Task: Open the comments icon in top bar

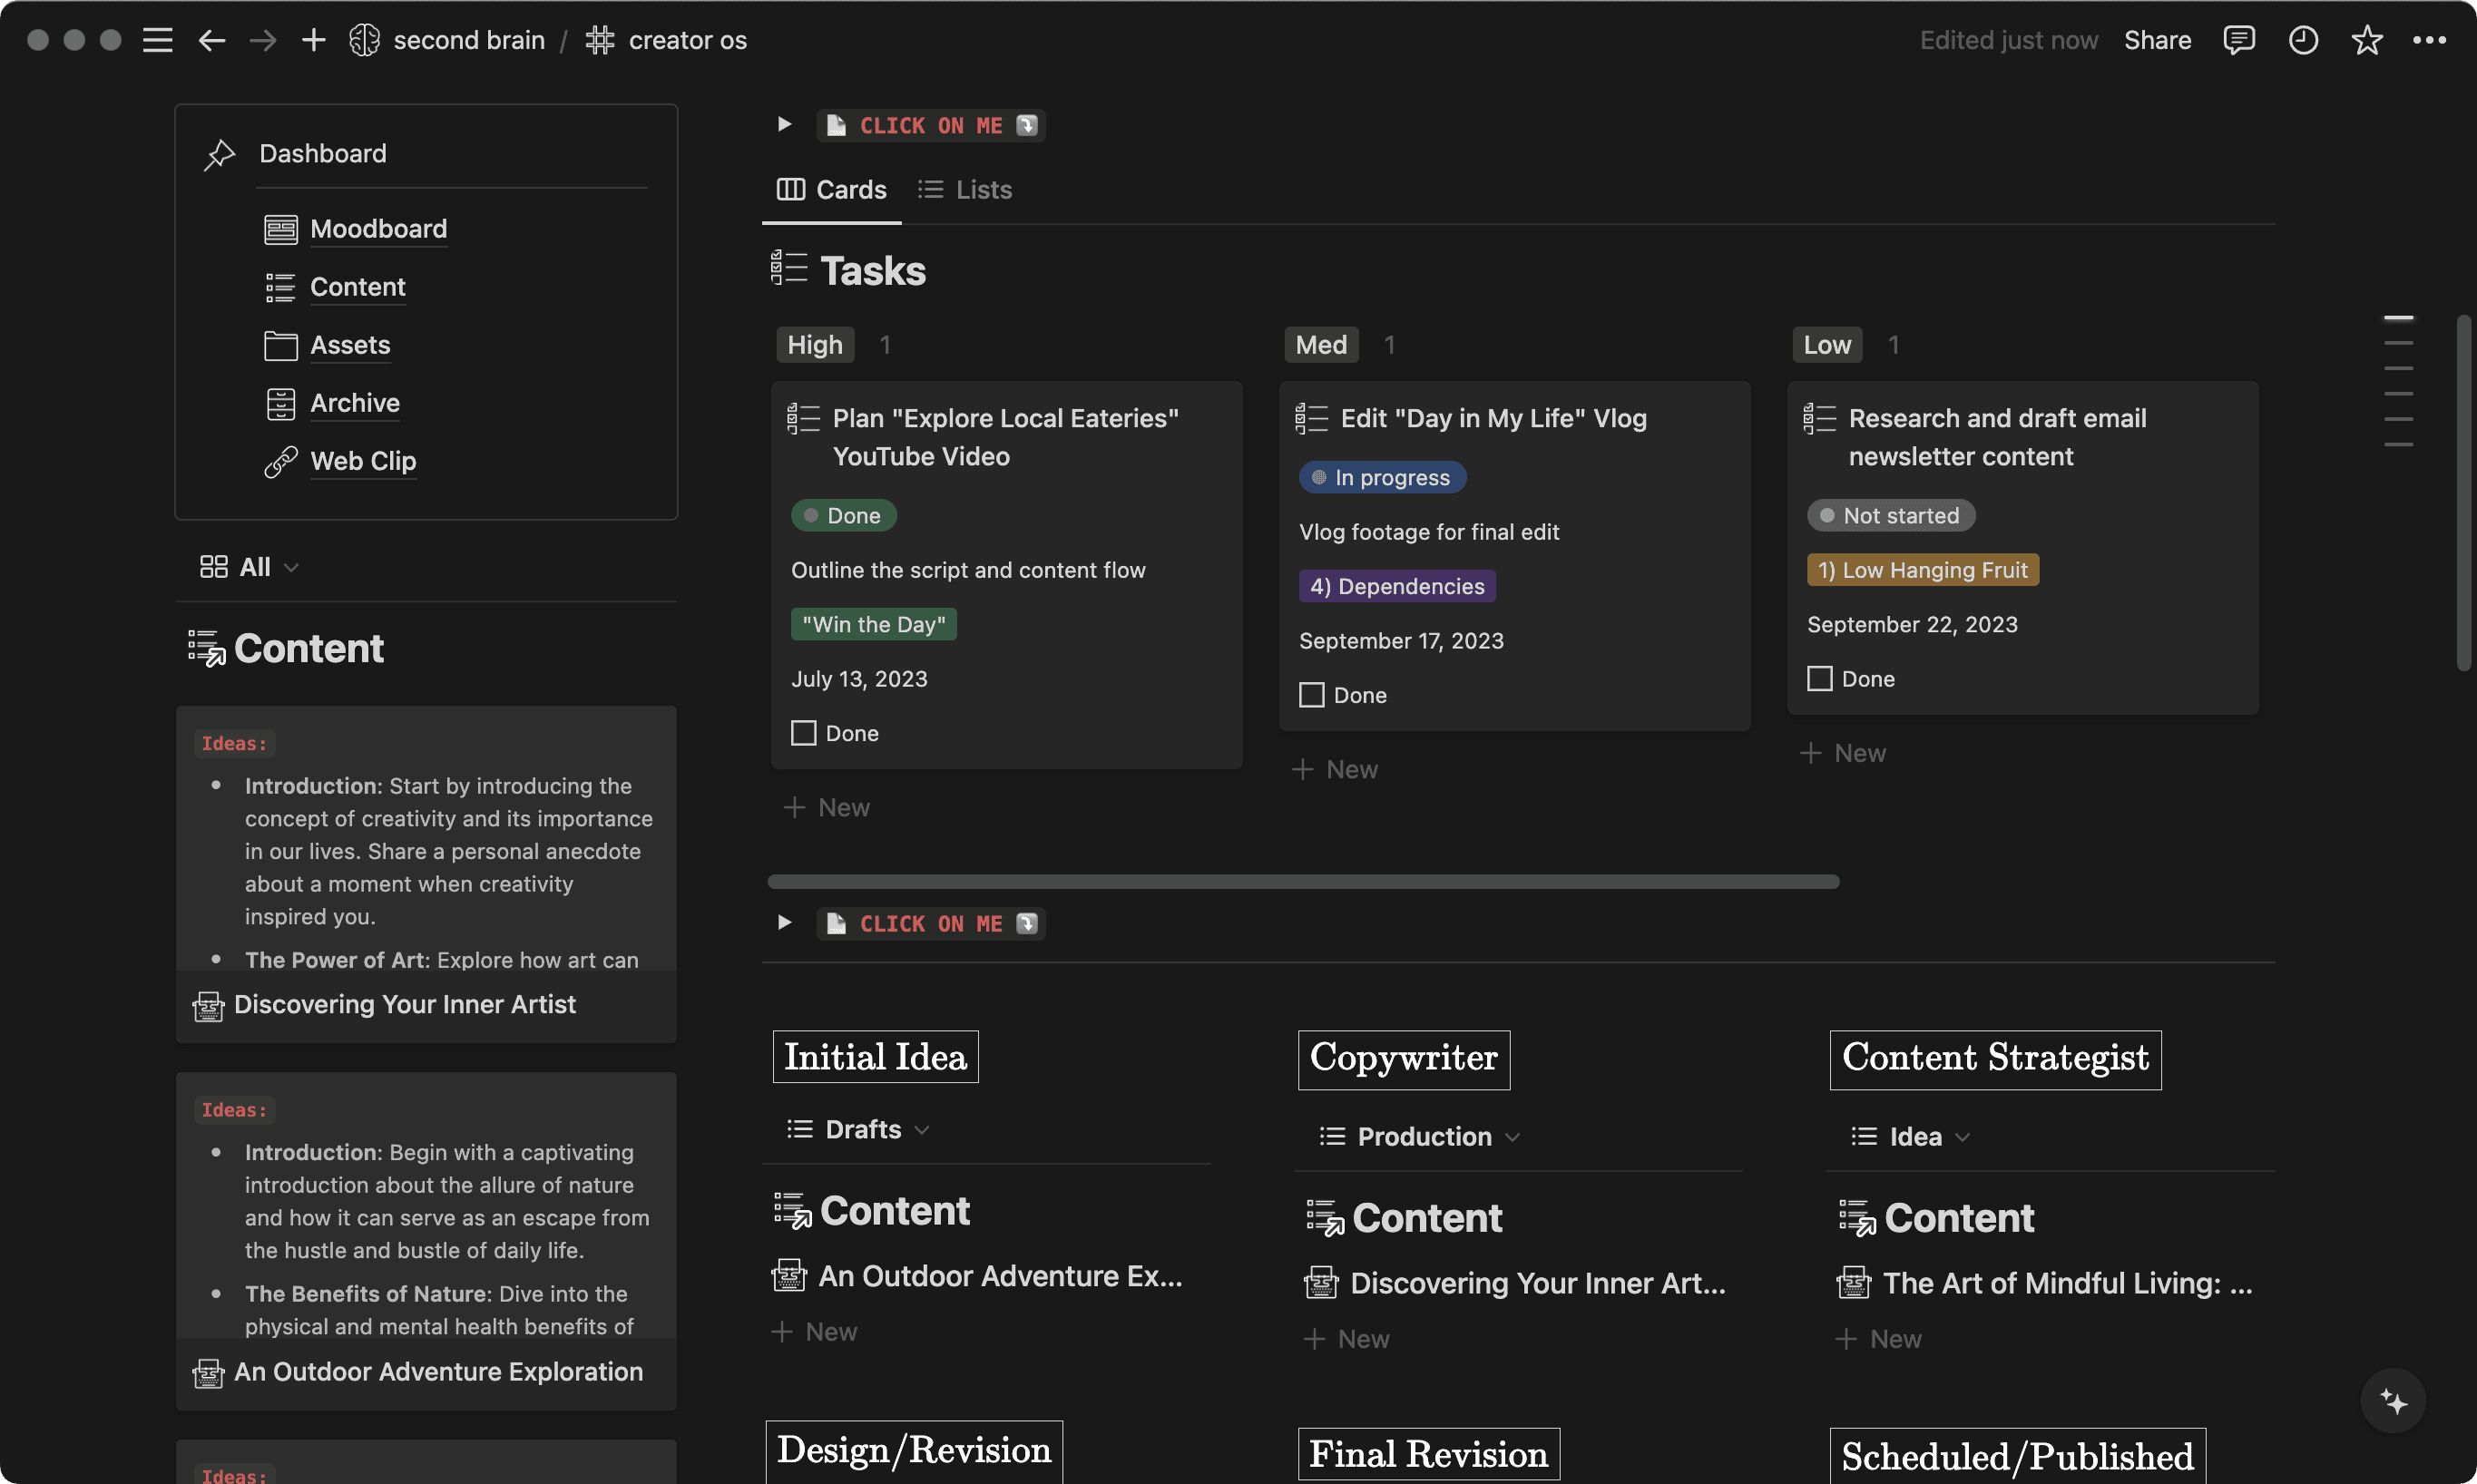Action: tap(2238, 40)
